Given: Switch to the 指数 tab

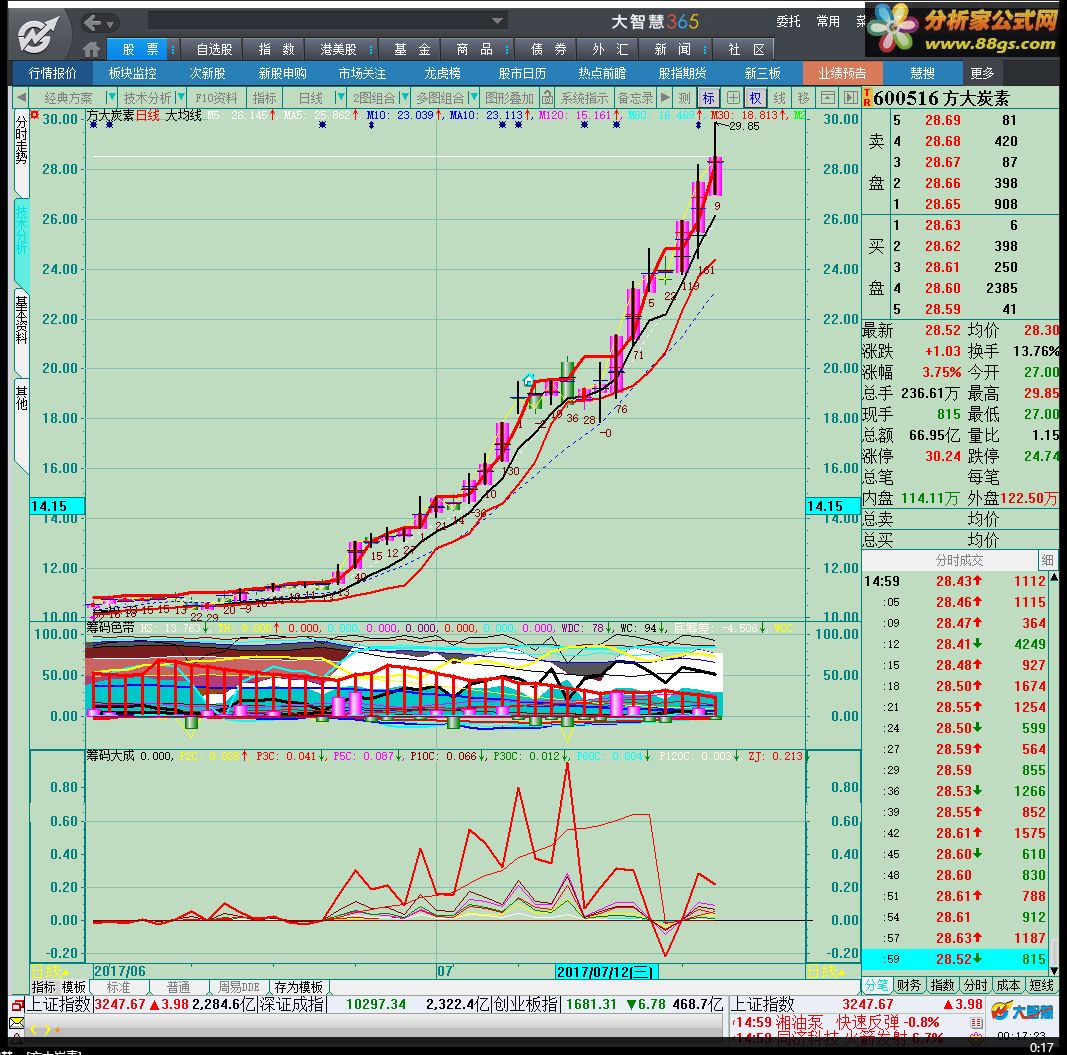Looking at the screenshot, I should [276, 50].
